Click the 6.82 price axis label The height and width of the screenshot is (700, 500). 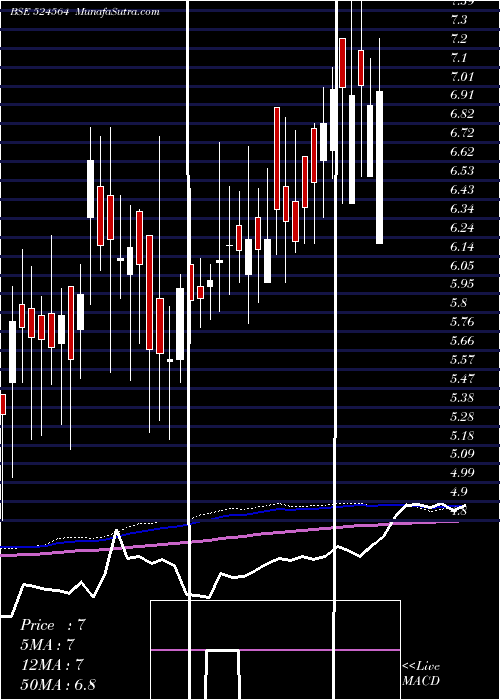pyautogui.click(x=462, y=114)
